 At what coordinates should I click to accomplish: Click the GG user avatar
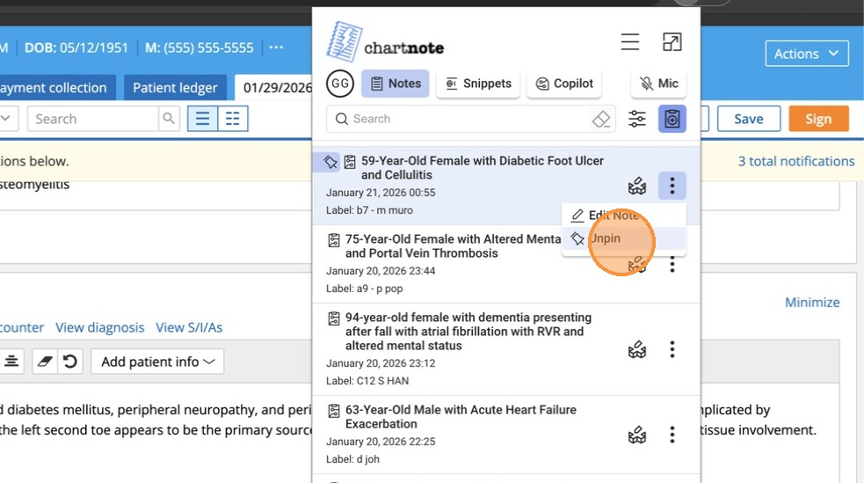click(340, 84)
